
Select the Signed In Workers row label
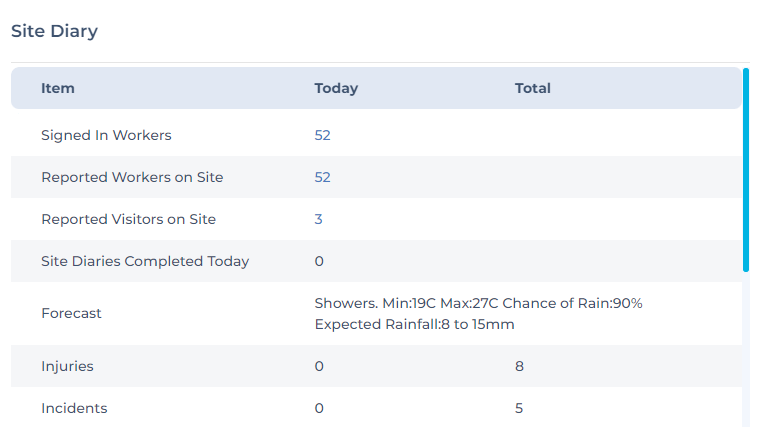click(x=106, y=135)
